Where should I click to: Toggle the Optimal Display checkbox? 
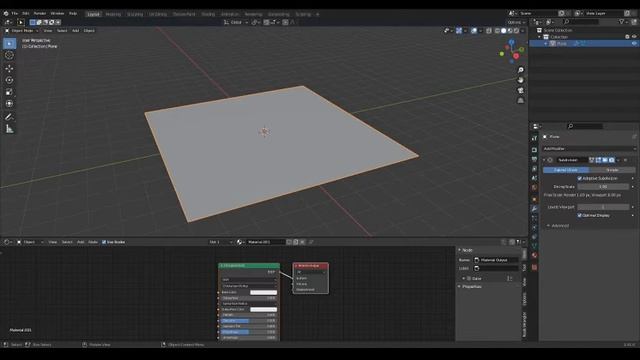tap(580, 215)
